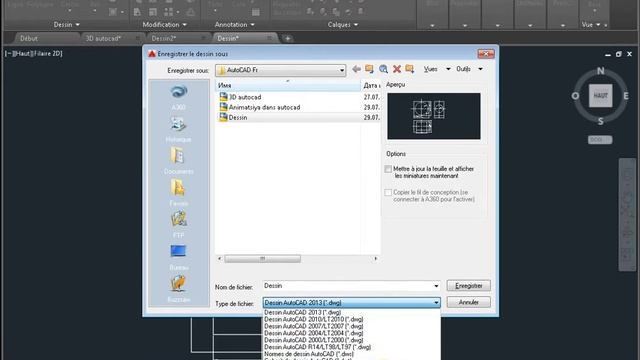Choose 'Normes de dessin AutoCAD (*.dws)' format

point(309,354)
